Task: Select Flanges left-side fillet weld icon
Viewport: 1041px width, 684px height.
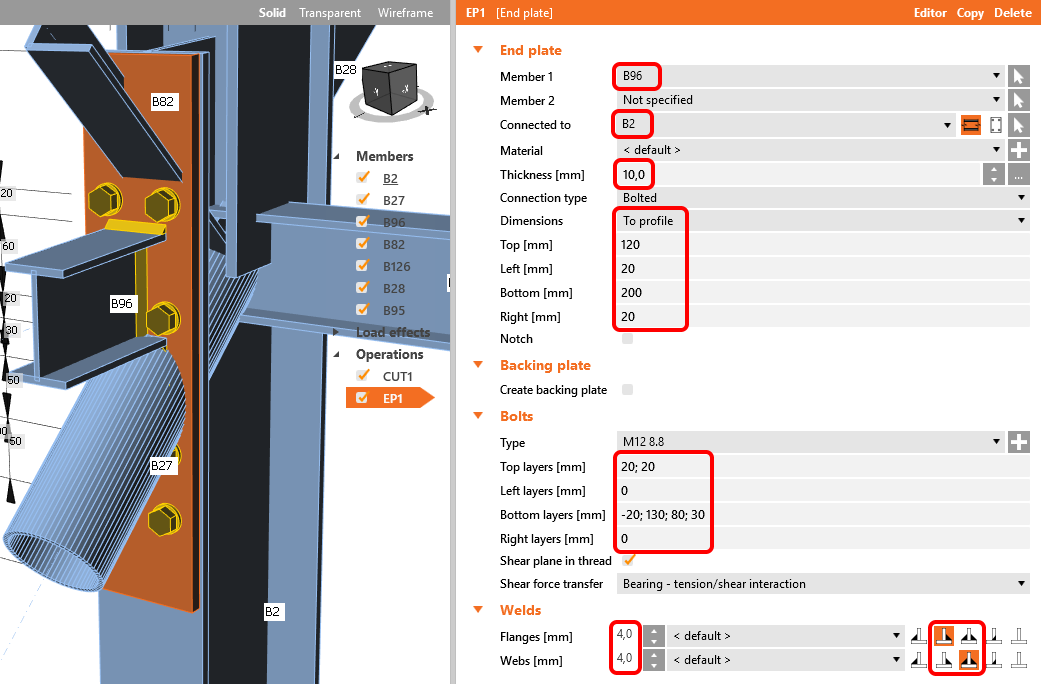Action: (919, 636)
